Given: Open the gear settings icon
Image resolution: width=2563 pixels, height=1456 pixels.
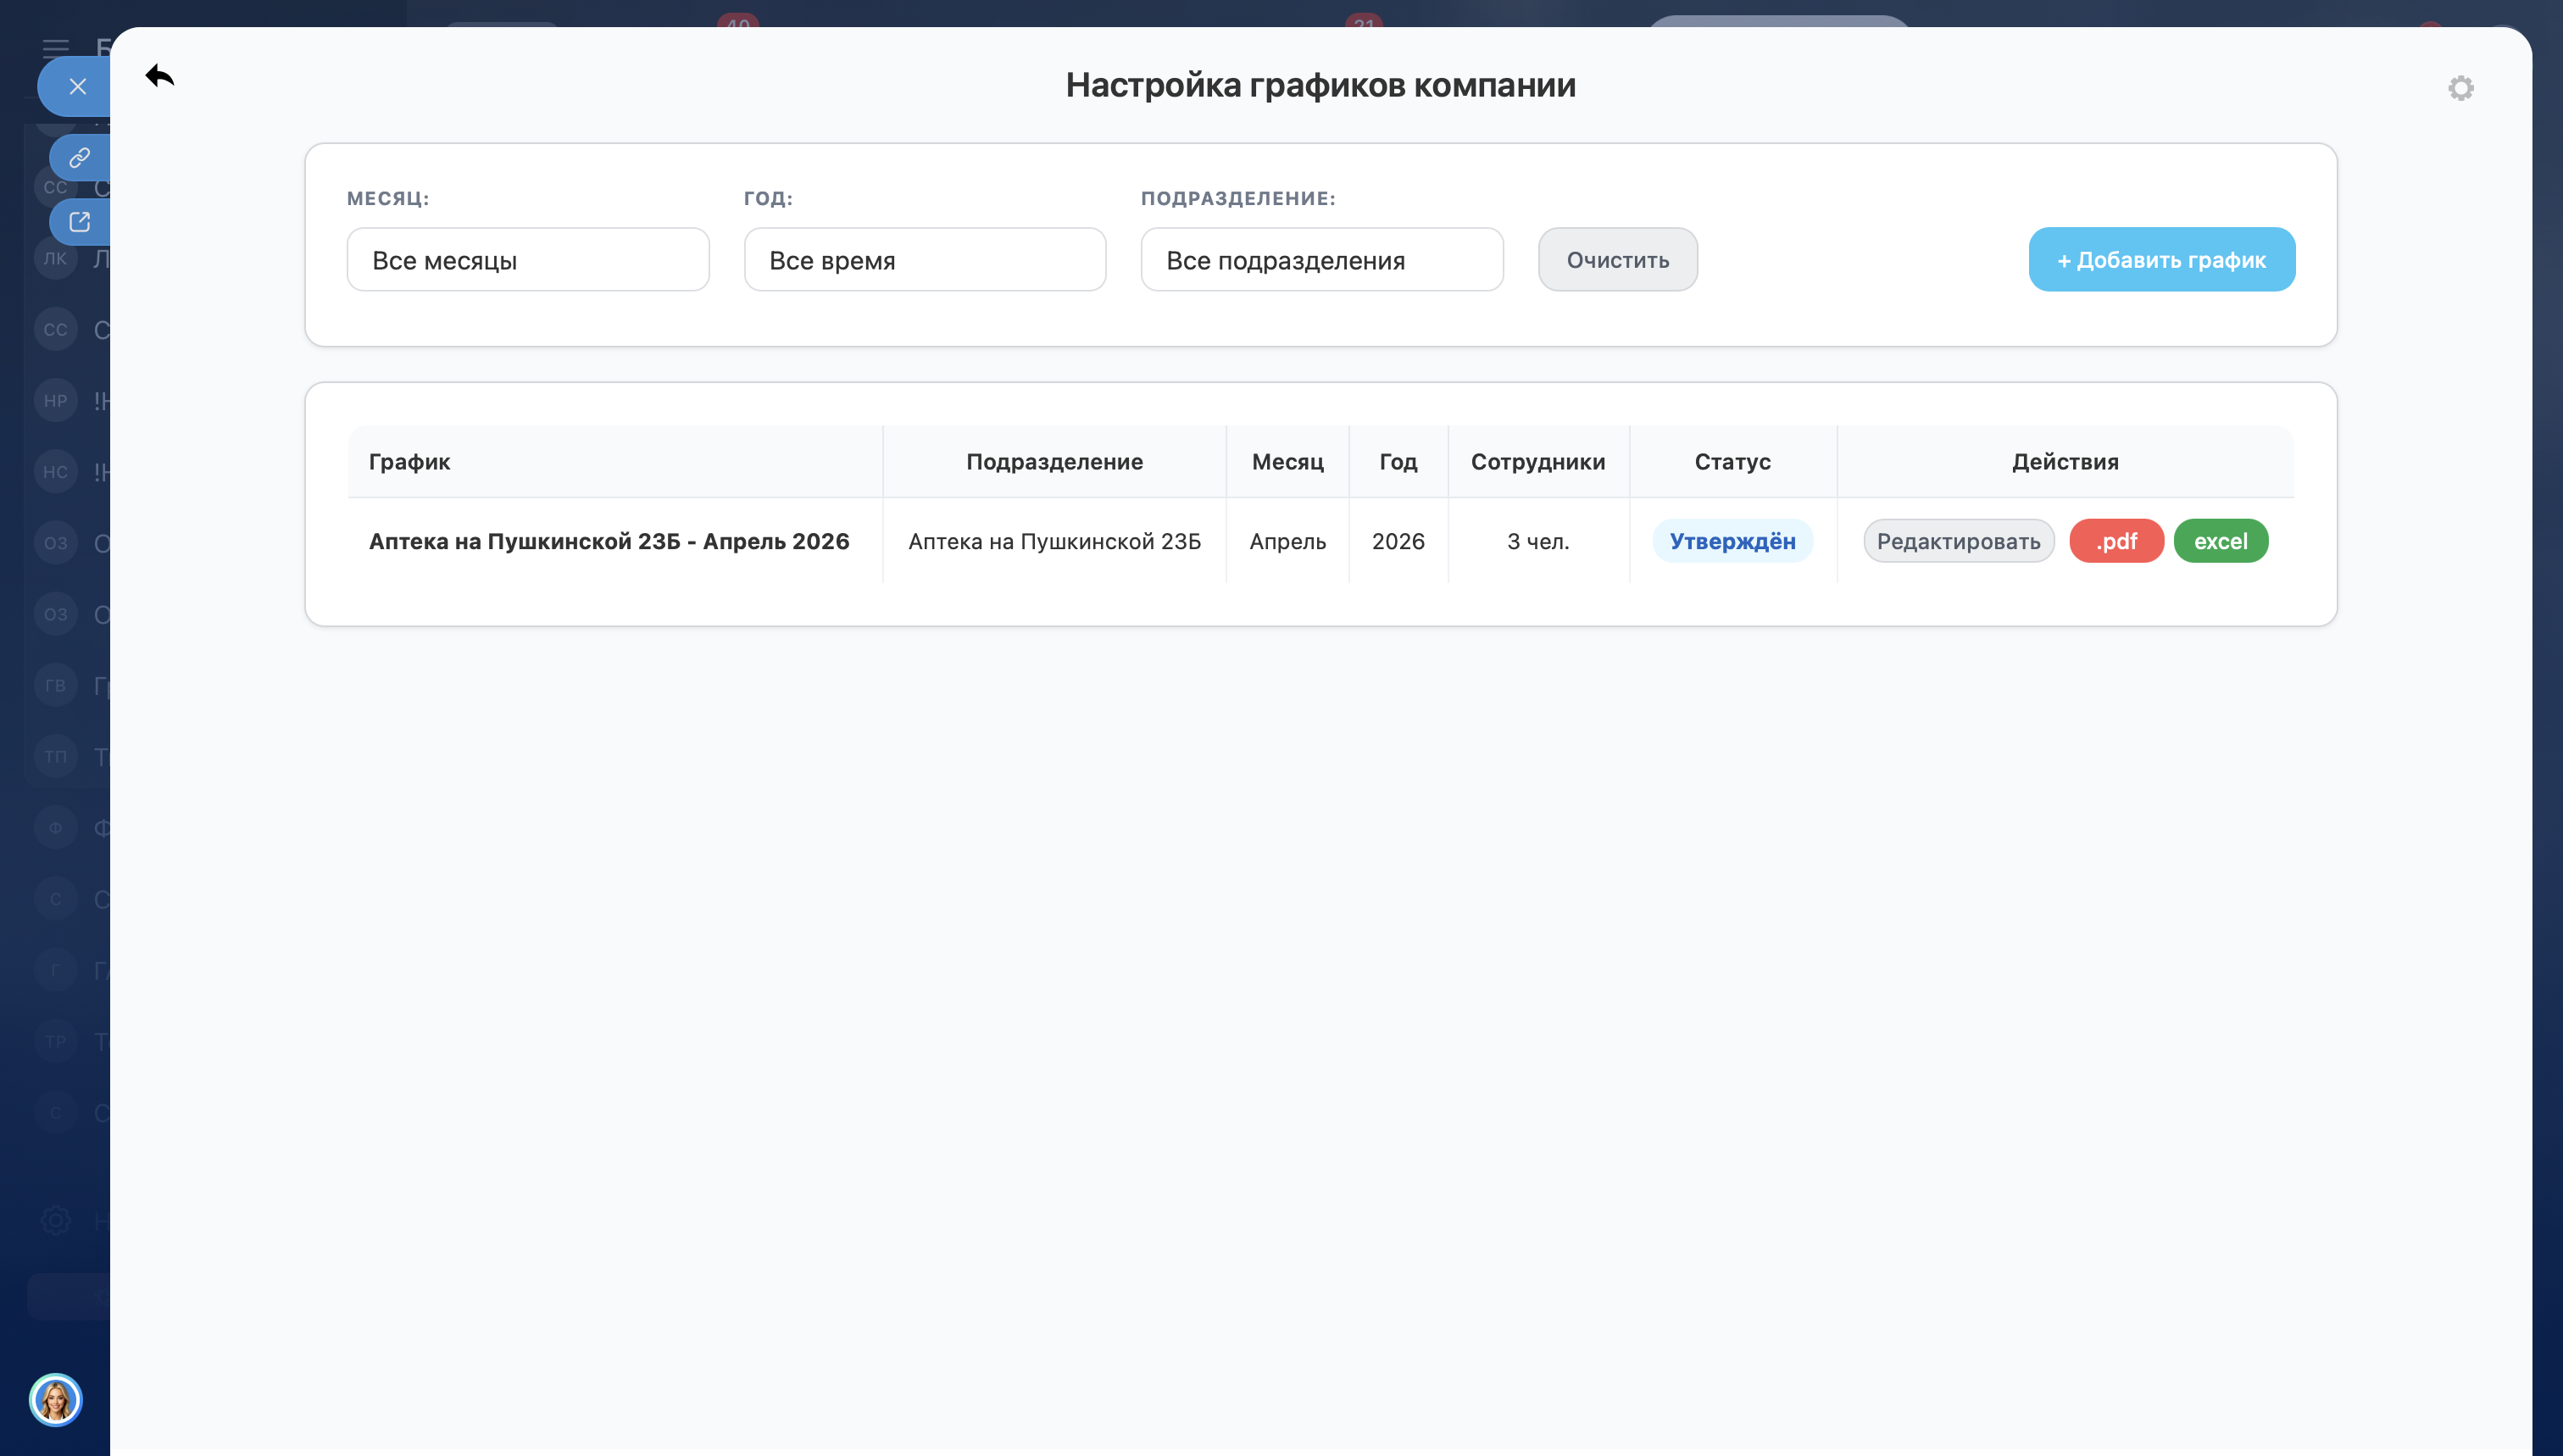Looking at the screenshot, I should pos(2460,88).
